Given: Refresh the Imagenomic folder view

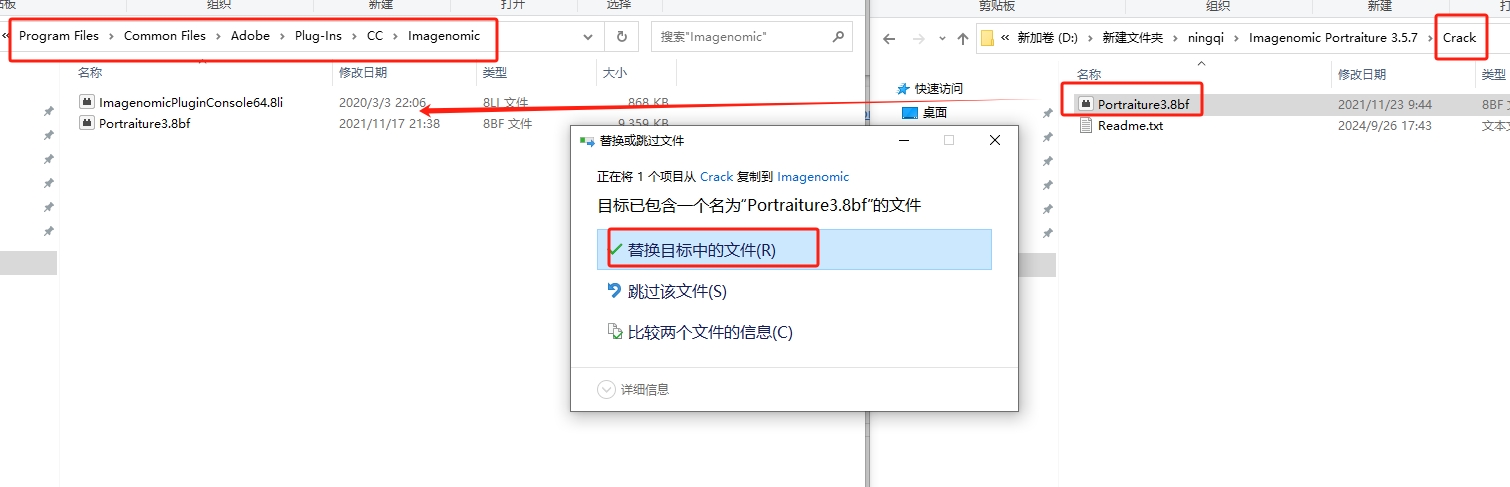Looking at the screenshot, I should 621,37.
